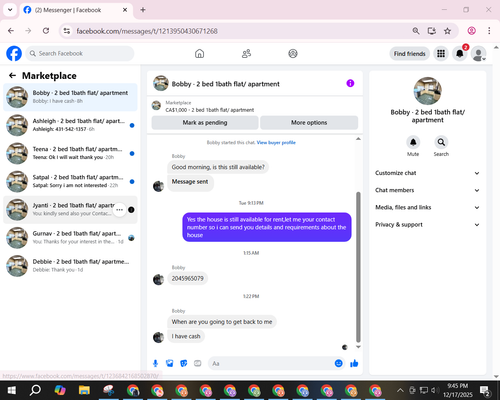The width and height of the screenshot is (500, 400).
Task: Open the Gurnav conversation
Action: [70, 238]
